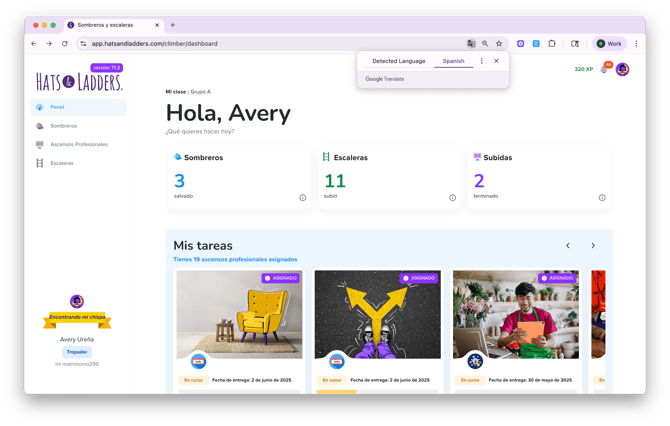Screen dimensions: 670x426
Task: Show info for Escaleras card
Action: click(452, 197)
